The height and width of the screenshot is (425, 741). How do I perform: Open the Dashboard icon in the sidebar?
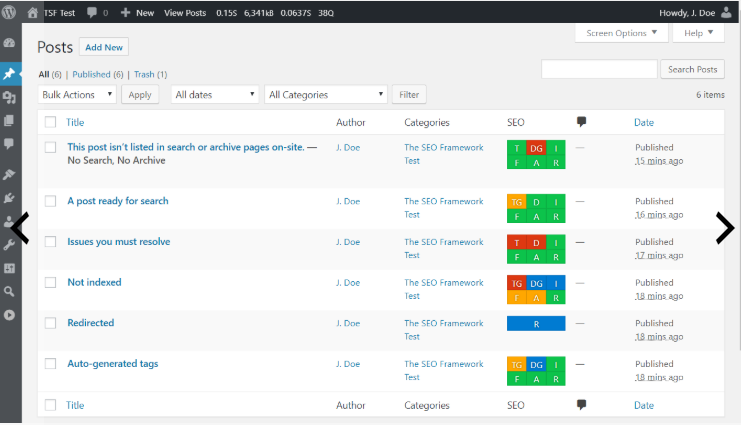point(10,44)
